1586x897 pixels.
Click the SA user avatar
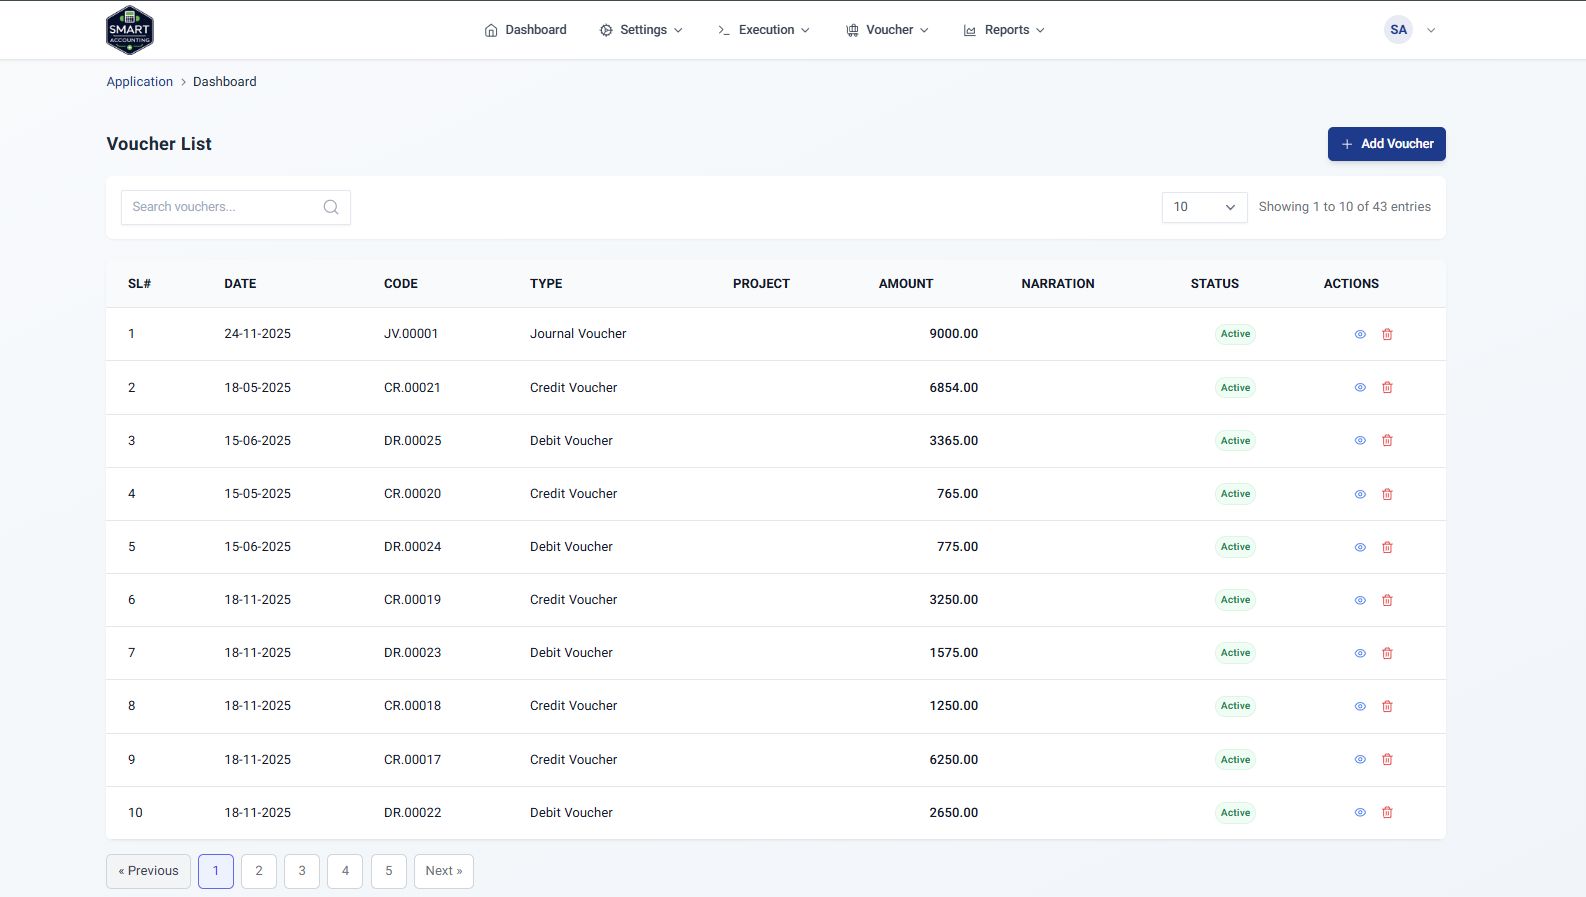pyautogui.click(x=1398, y=30)
